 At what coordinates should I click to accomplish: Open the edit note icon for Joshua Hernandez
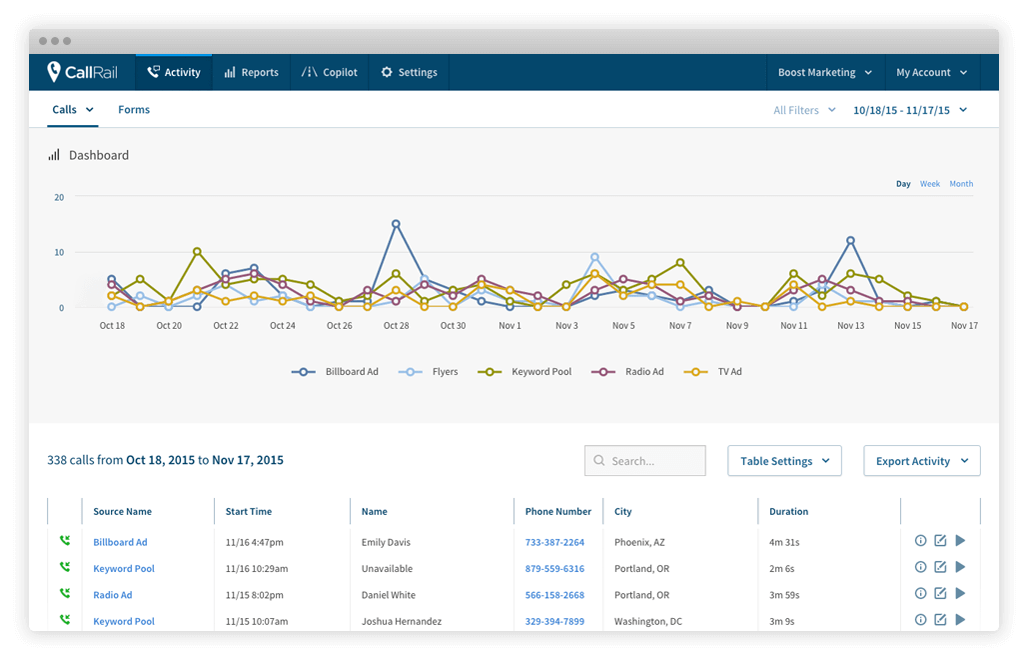[940, 619]
